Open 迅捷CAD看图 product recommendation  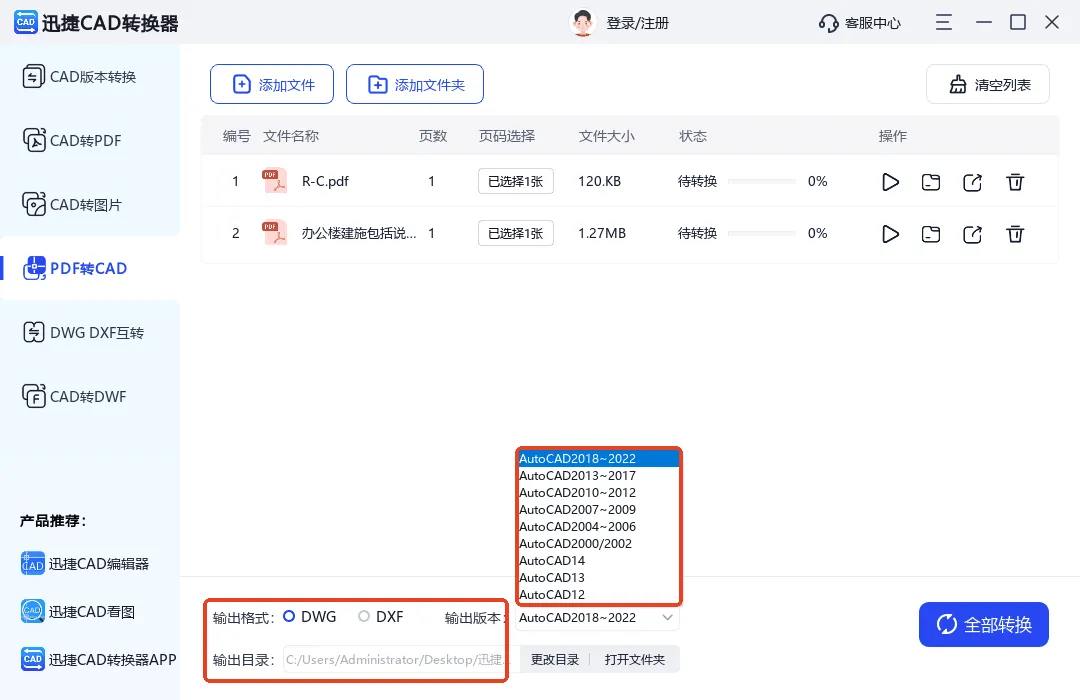point(78,611)
